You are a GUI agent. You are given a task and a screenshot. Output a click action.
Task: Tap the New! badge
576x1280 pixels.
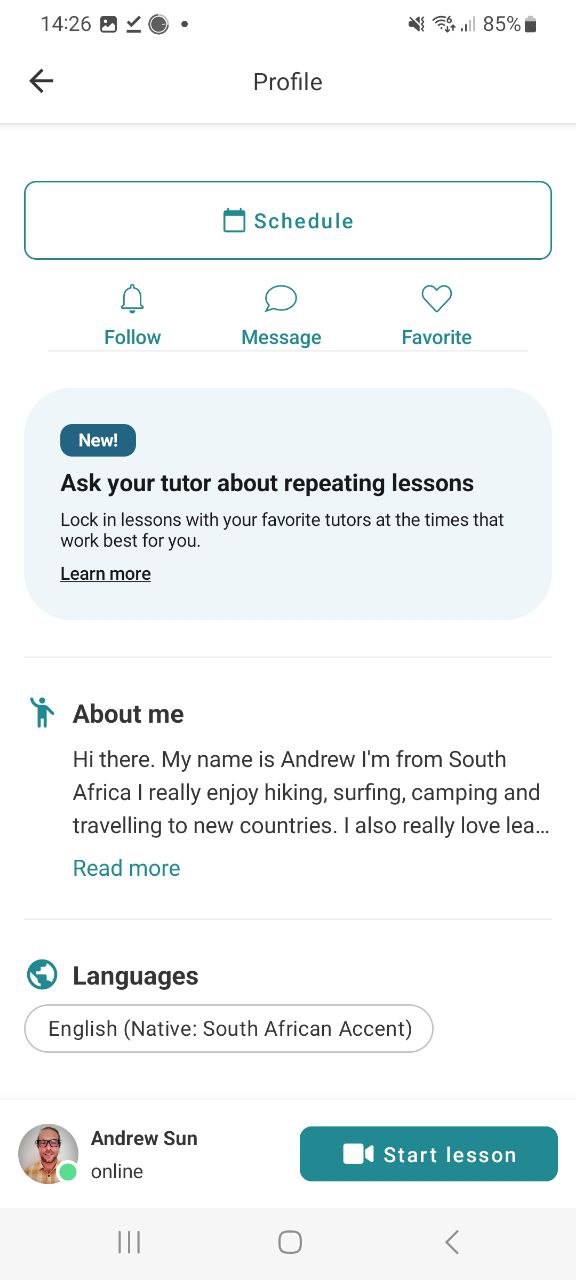point(98,440)
